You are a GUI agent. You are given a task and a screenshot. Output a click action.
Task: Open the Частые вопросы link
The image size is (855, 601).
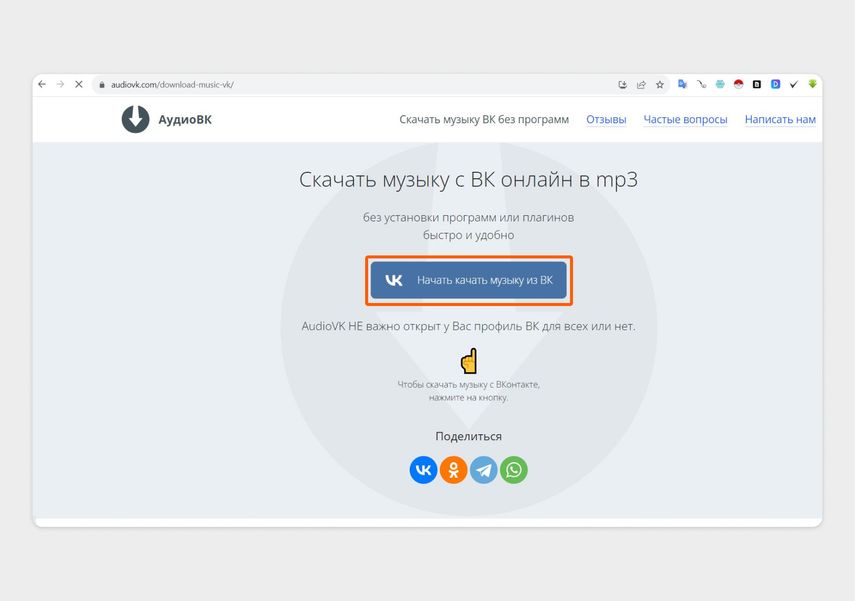pyautogui.click(x=685, y=119)
